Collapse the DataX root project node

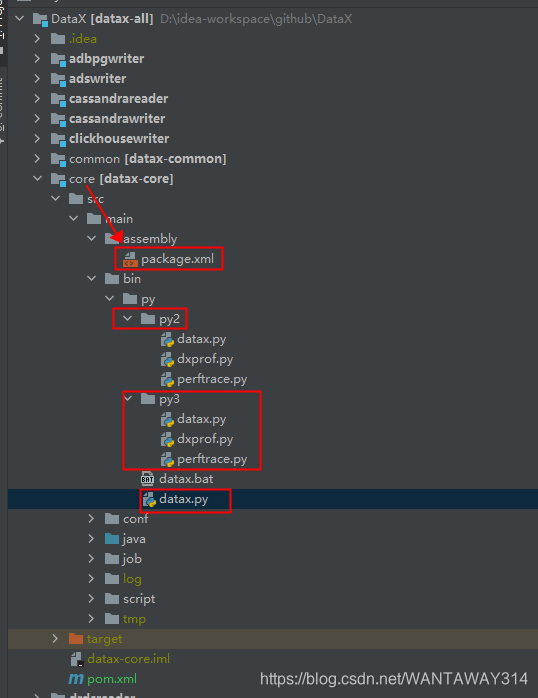tap(20, 19)
